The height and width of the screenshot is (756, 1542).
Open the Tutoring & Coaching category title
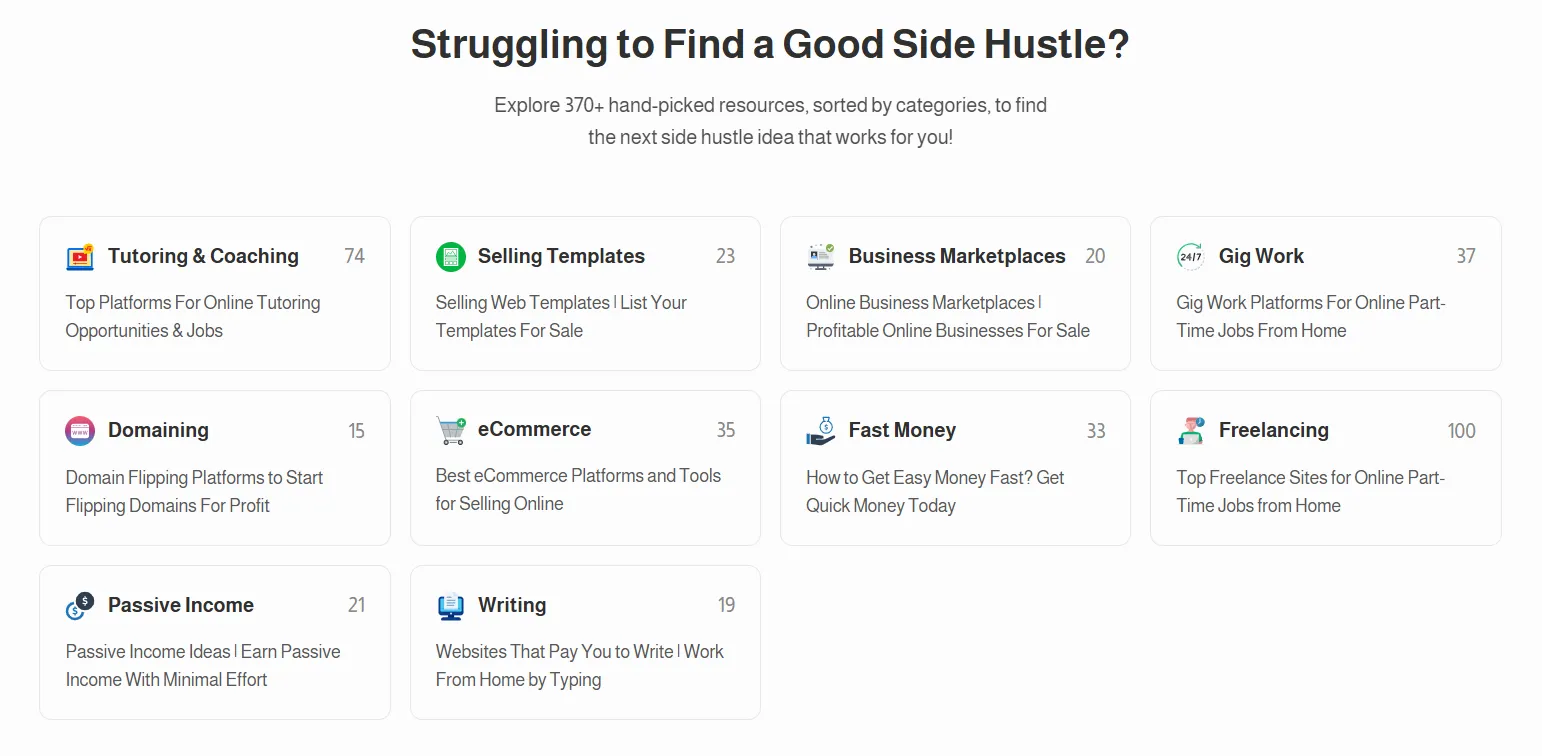coord(203,256)
